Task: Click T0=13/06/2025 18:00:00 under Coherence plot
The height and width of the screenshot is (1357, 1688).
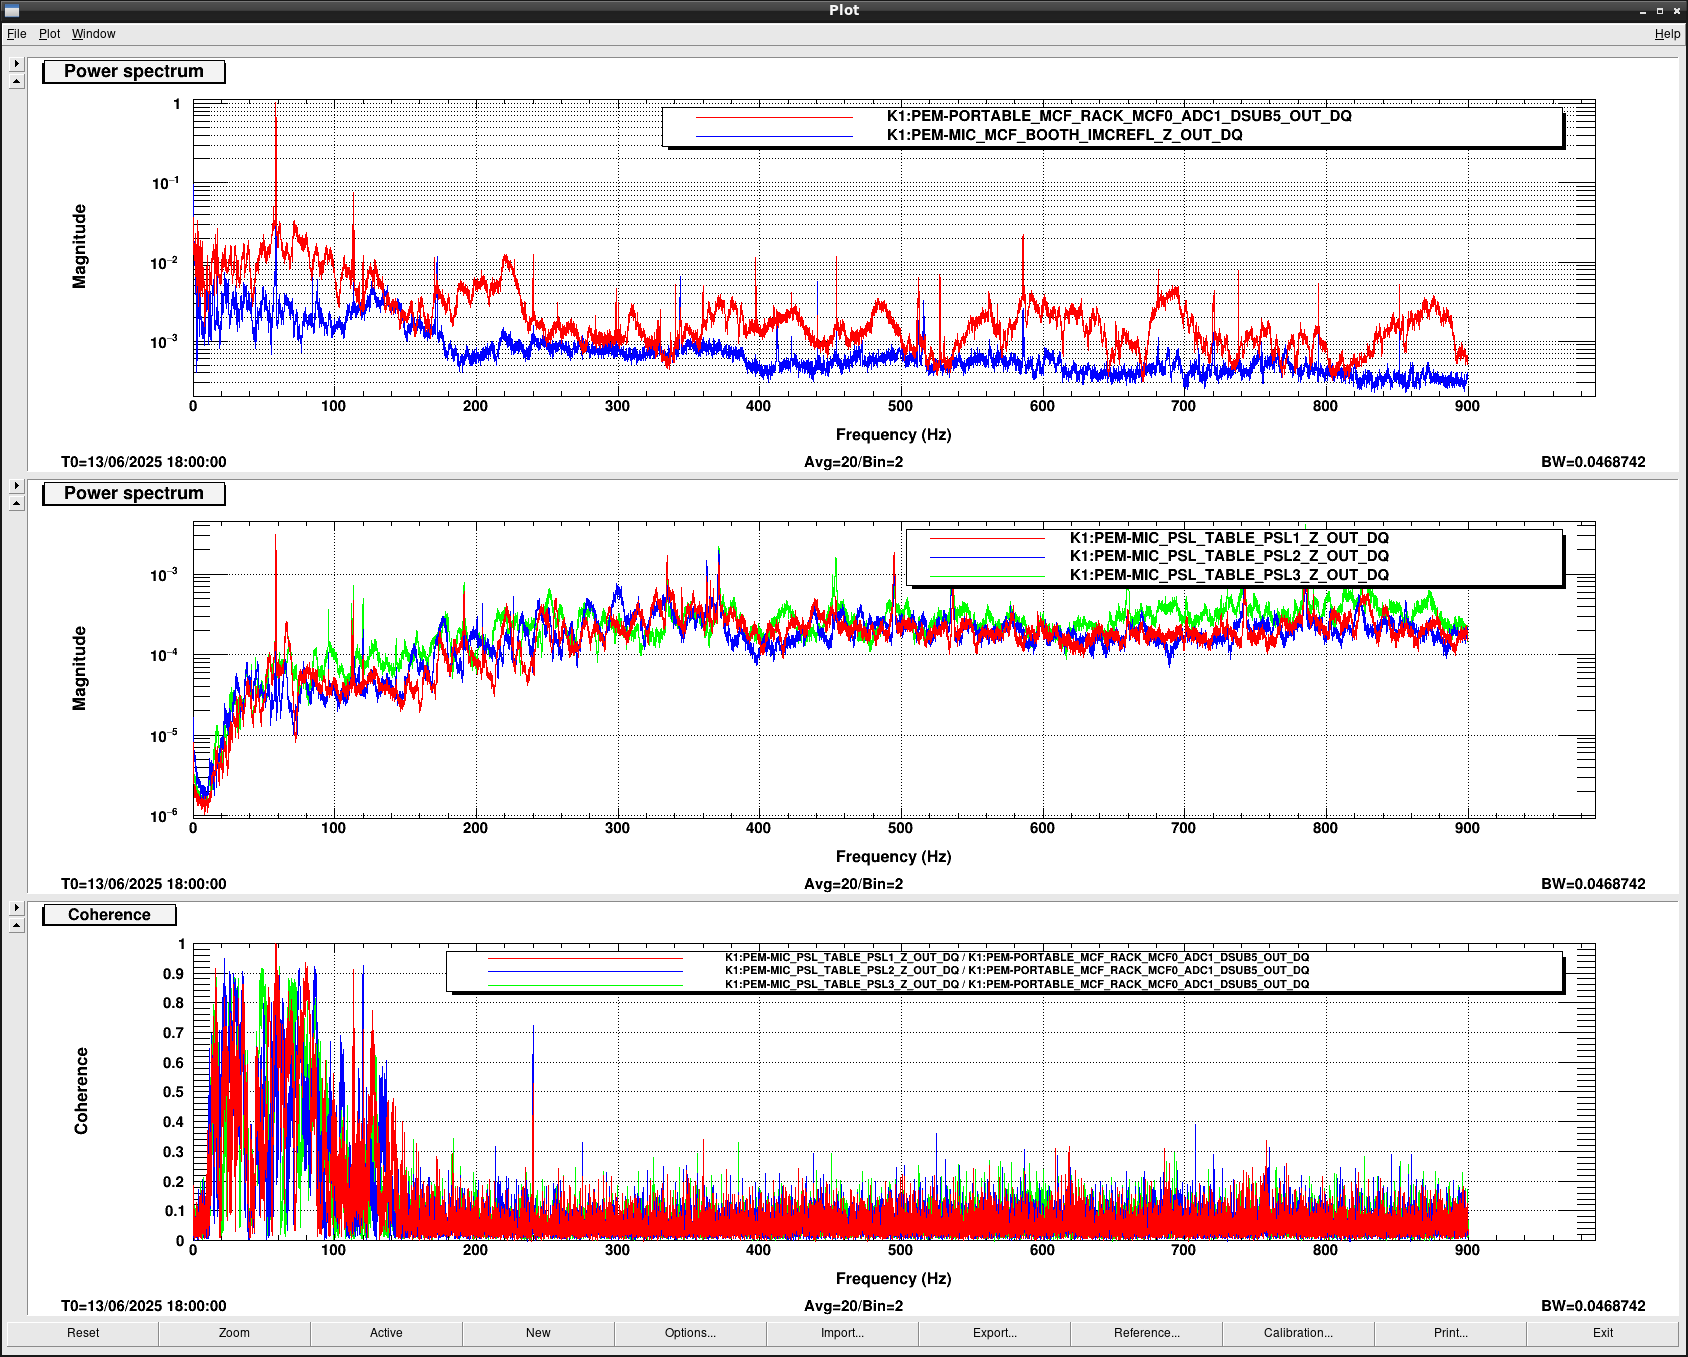Action: [x=144, y=1306]
